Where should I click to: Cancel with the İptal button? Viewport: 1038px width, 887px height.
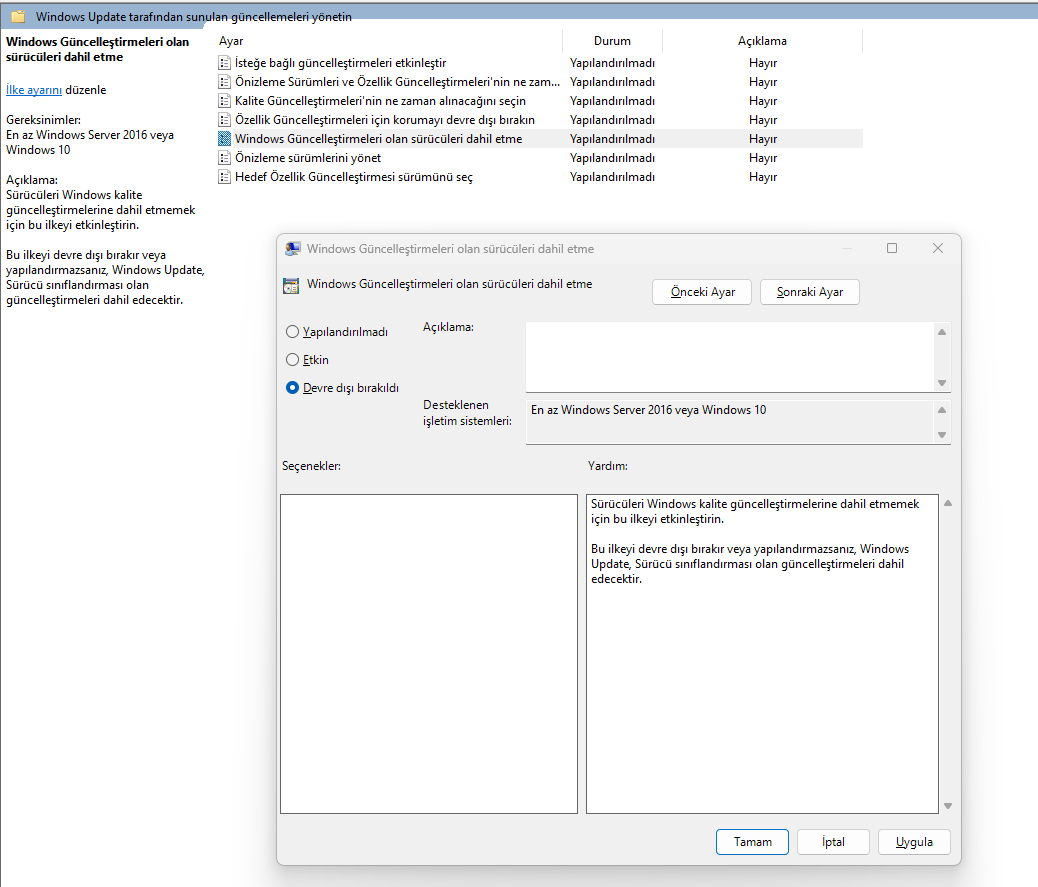(833, 842)
